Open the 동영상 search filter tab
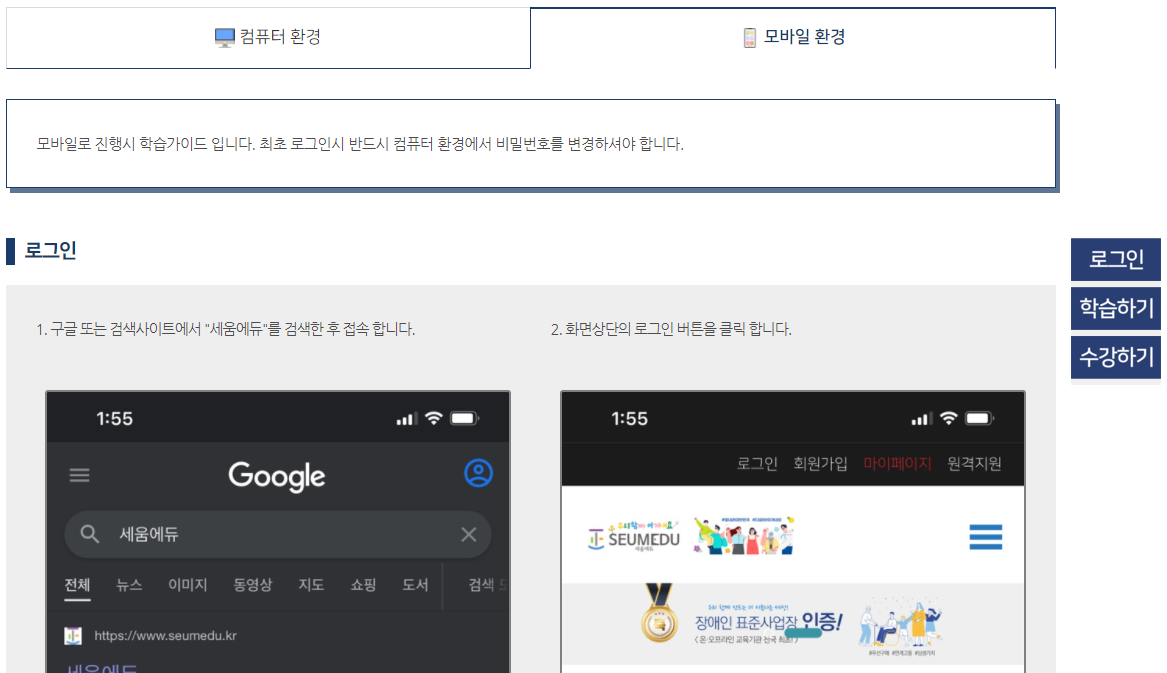Screen dimensions: 1167x673 [252, 585]
